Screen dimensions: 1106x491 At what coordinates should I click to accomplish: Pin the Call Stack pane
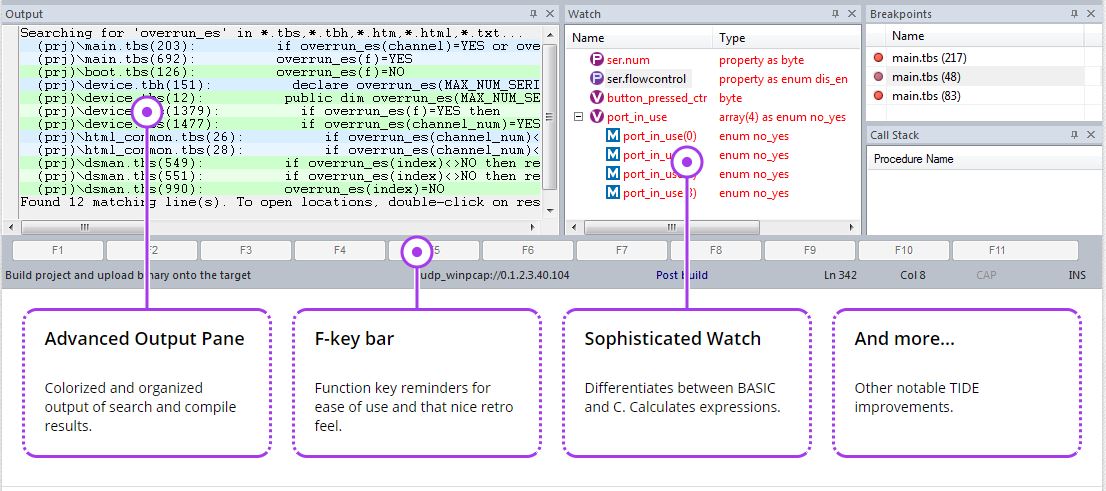click(x=1076, y=135)
